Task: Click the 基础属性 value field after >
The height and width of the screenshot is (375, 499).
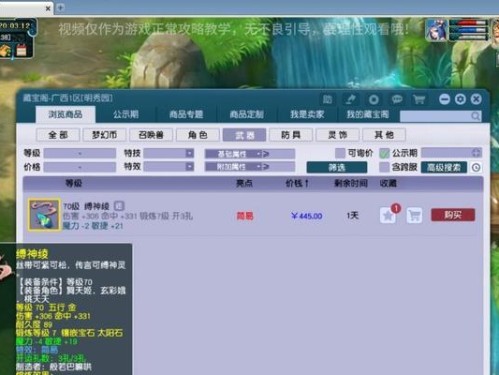Action: click(282, 154)
